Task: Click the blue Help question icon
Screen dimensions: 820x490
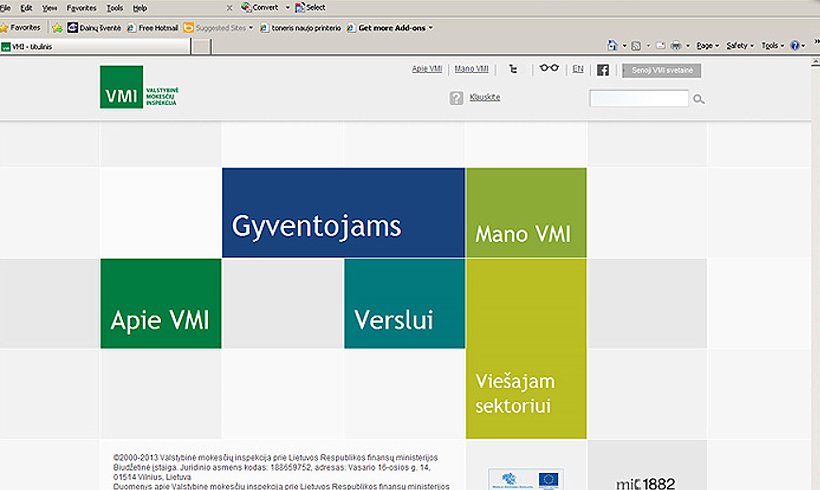Action: click(795, 45)
